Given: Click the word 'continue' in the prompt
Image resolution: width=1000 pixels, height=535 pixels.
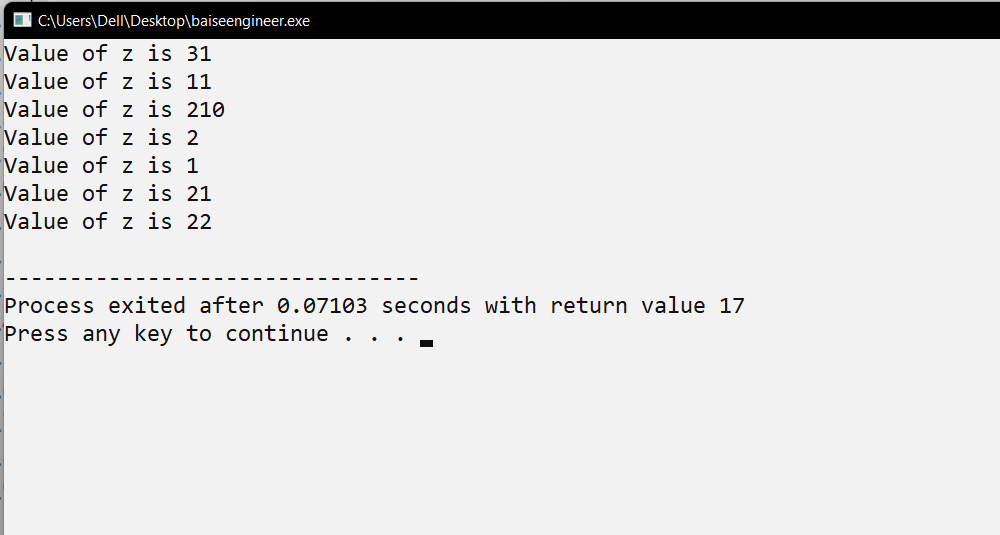Looking at the screenshot, I should [277, 334].
